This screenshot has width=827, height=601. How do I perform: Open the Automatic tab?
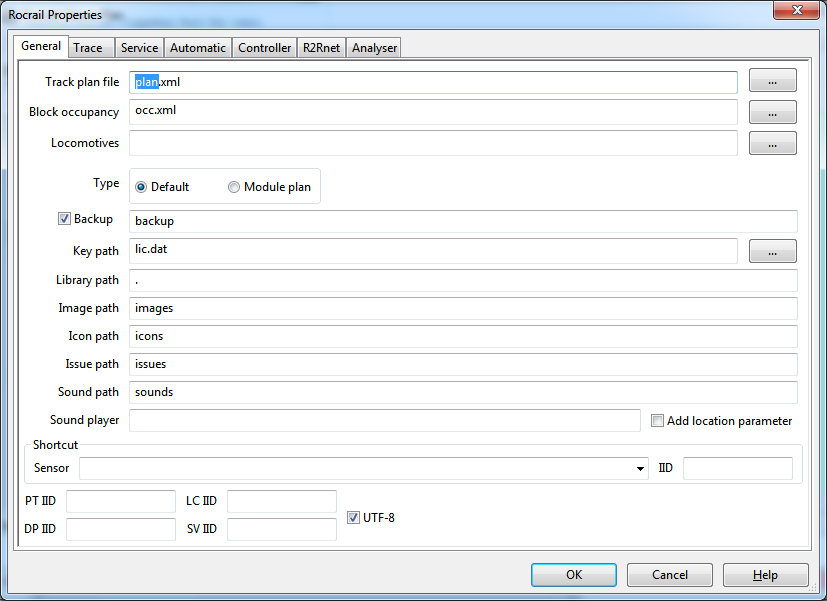click(x=198, y=47)
